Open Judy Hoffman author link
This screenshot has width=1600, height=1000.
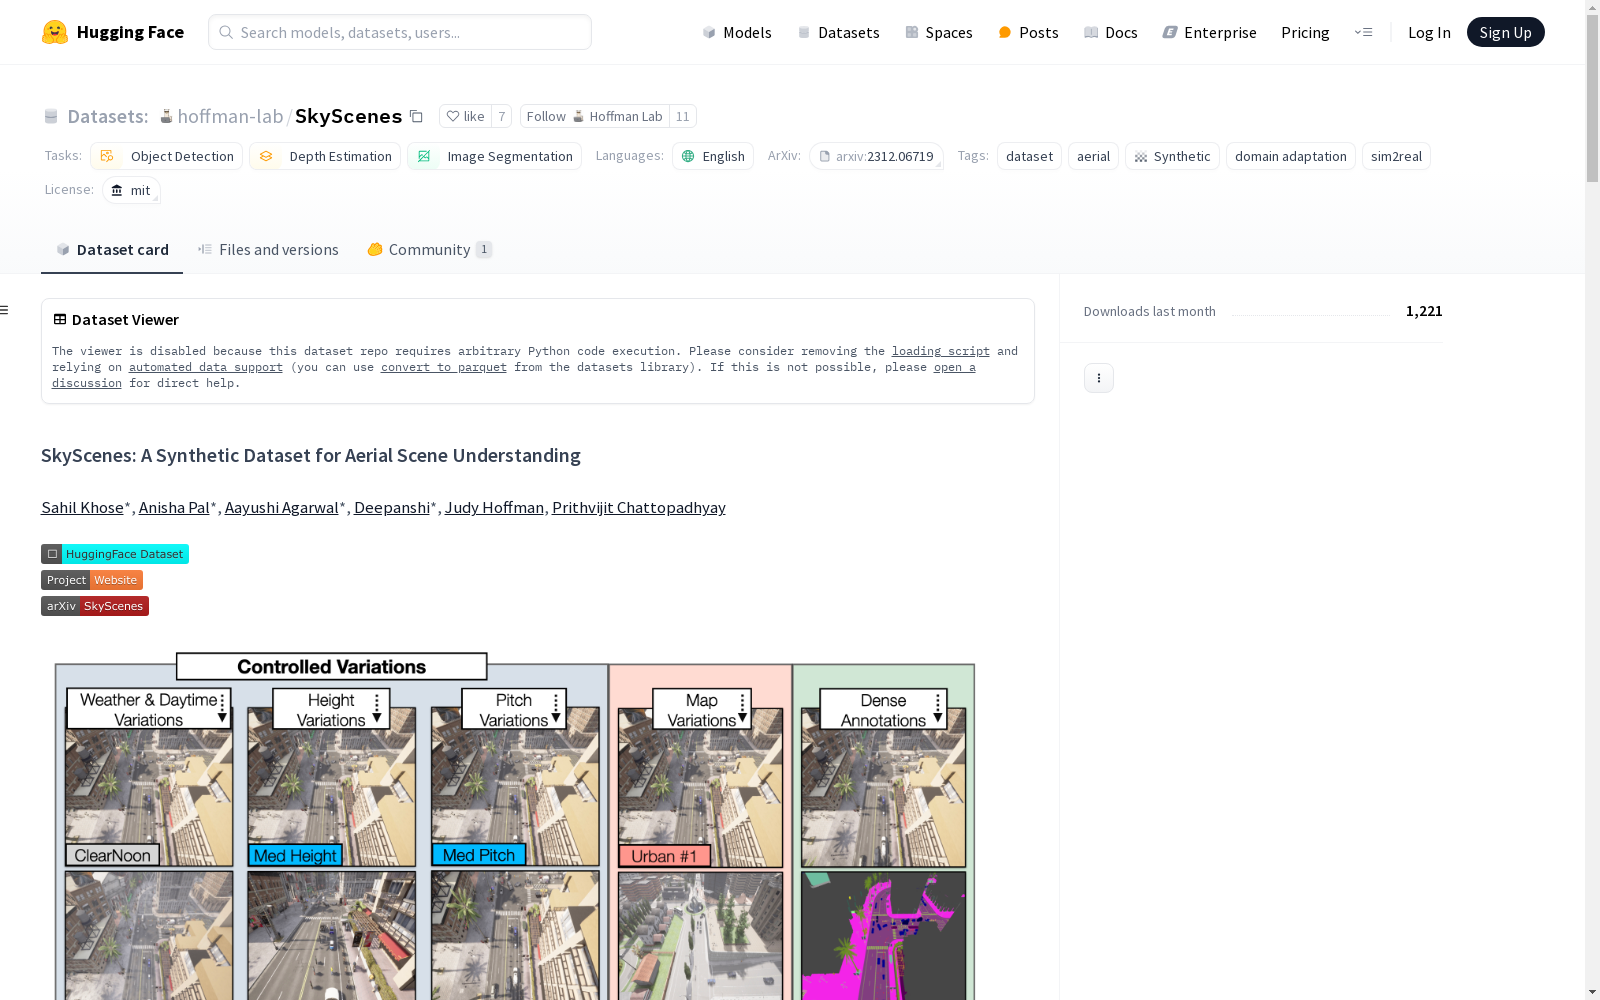[x=494, y=508]
